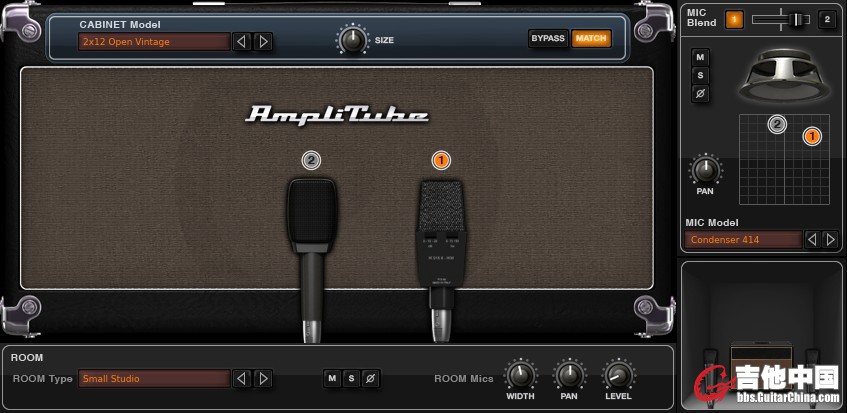Click the cabinet SIZE knob
The height and width of the screenshot is (413, 847).
[353, 40]
